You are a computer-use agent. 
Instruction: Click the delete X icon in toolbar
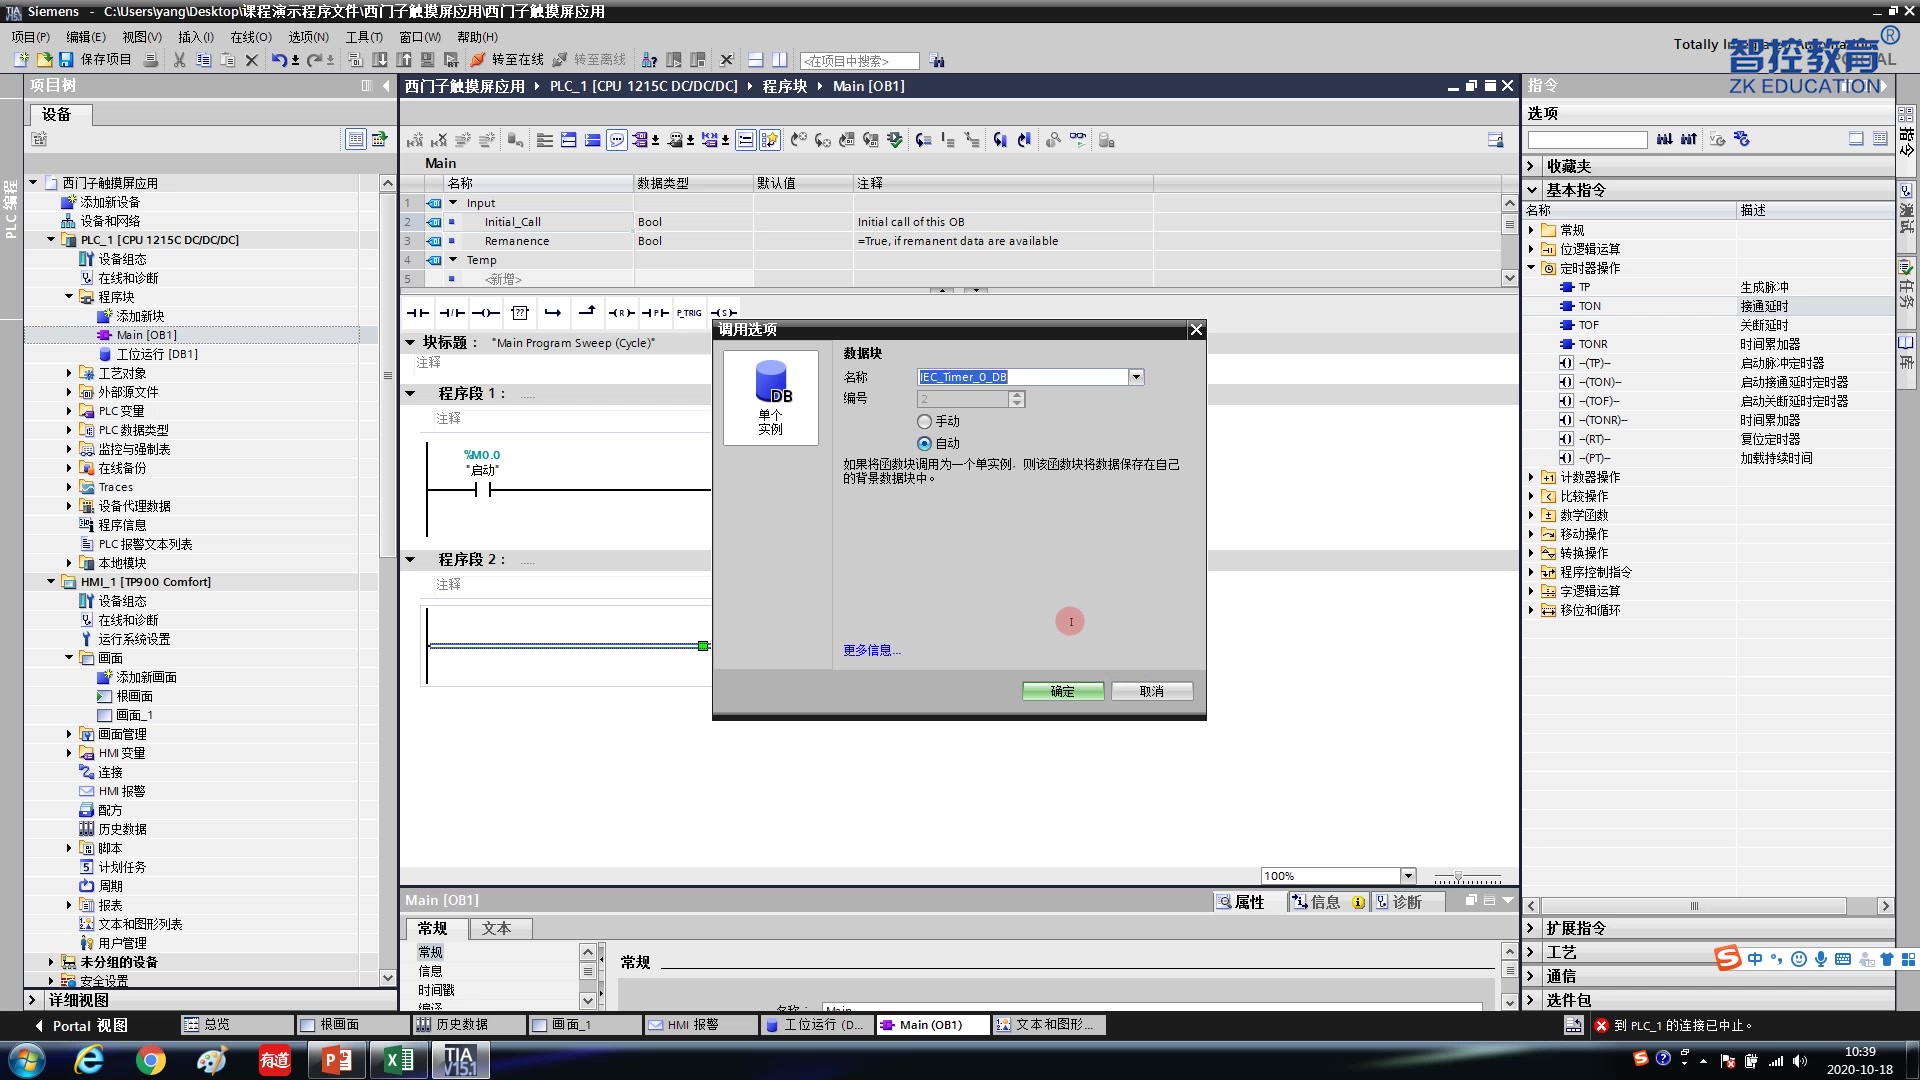pyautogui.click(x=252, y=60)
